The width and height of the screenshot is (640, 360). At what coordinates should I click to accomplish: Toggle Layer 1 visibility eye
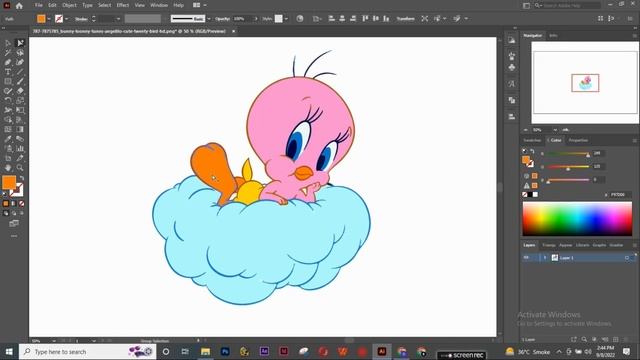pos(526,258)
